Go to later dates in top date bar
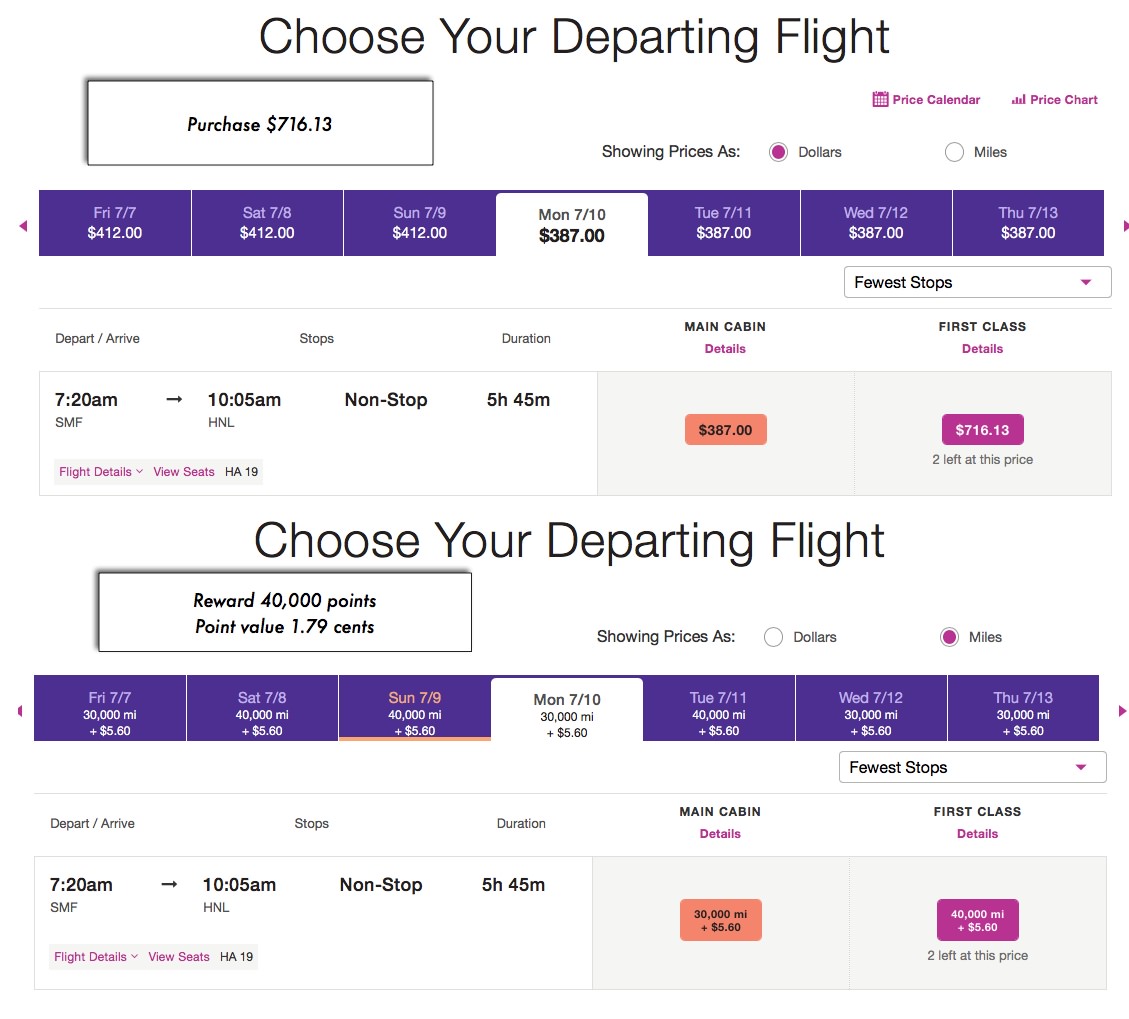 (1125, 226)
